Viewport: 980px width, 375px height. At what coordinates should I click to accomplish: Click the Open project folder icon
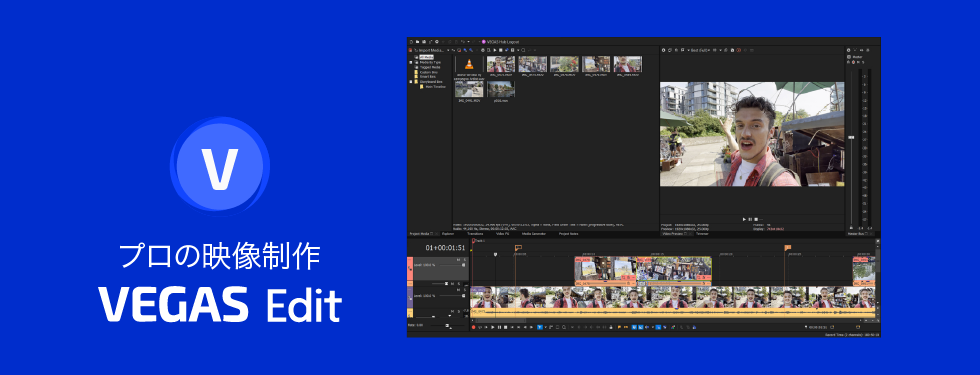pos(418,42)
